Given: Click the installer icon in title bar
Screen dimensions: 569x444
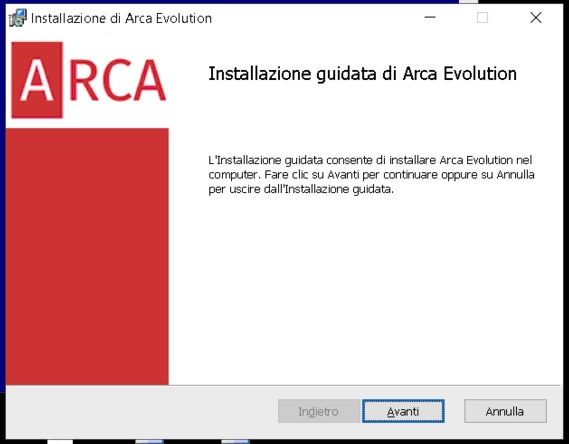Looking at the screenshot, I should (x=17, y=18).
